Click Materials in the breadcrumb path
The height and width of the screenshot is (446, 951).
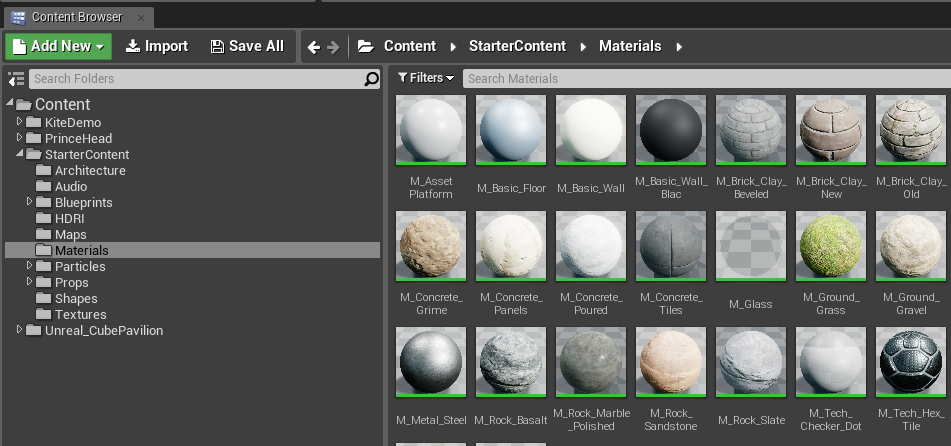[630, 46]
